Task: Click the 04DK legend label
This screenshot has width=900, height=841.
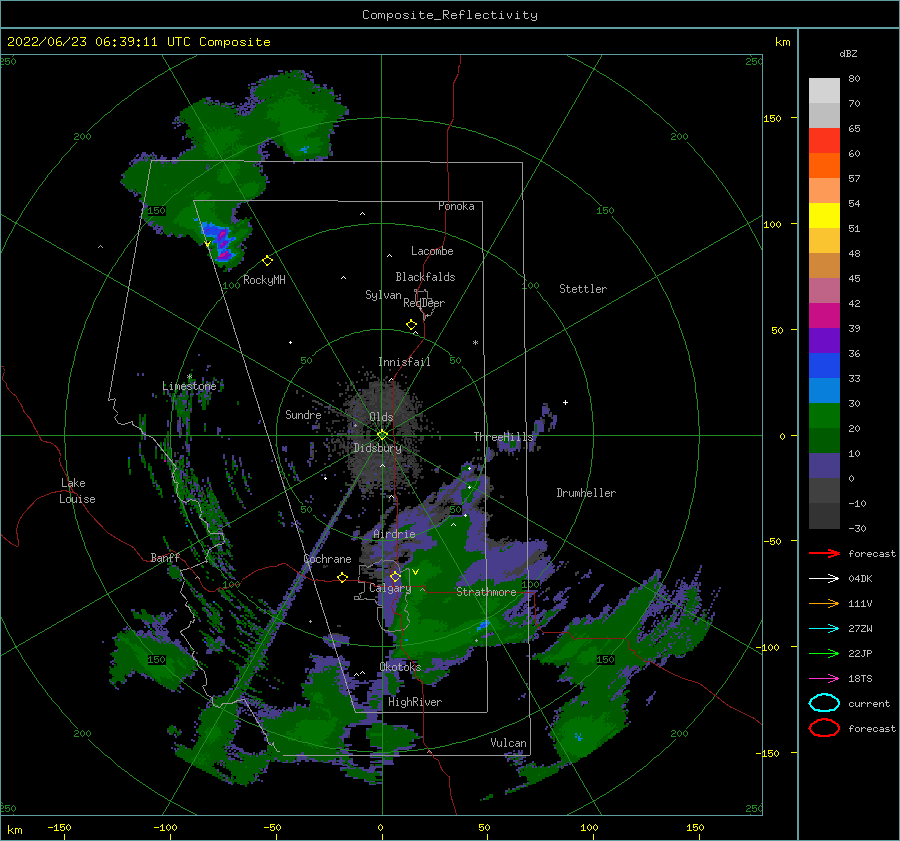Action: pyautogui.click(x=860, y=579)
